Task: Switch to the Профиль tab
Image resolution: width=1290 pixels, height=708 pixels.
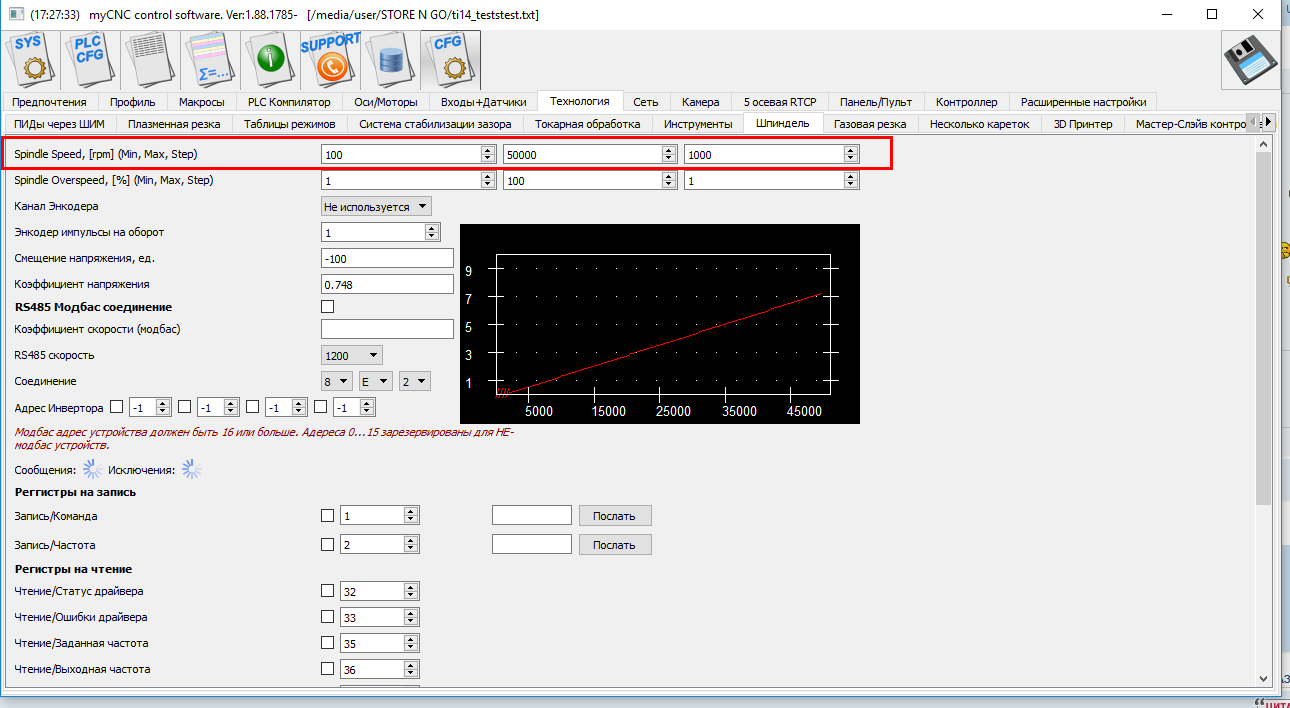Action: [x=133, y=102]
